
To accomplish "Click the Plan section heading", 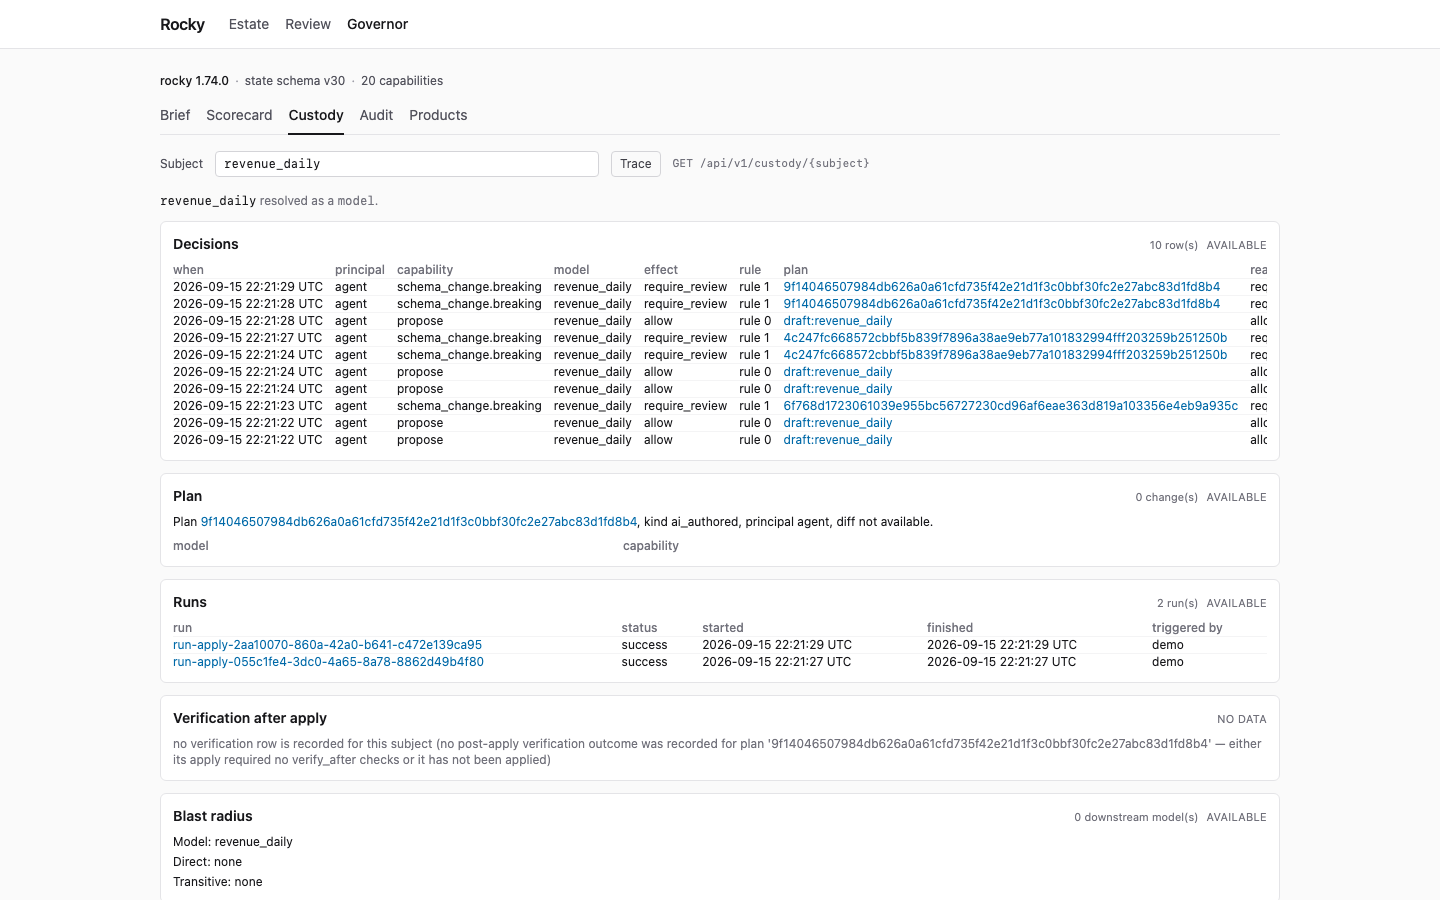I will pos(188,496).
